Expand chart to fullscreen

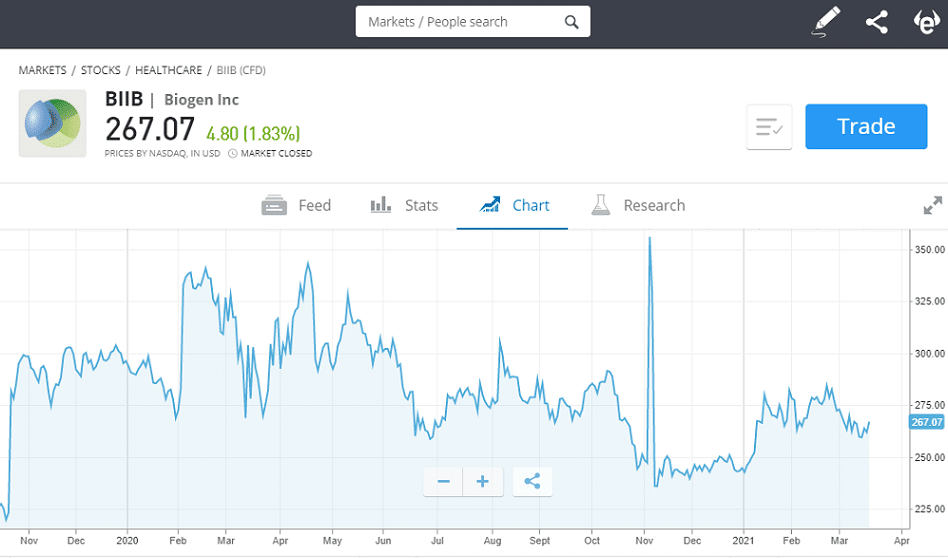click(x=932, y=206)
